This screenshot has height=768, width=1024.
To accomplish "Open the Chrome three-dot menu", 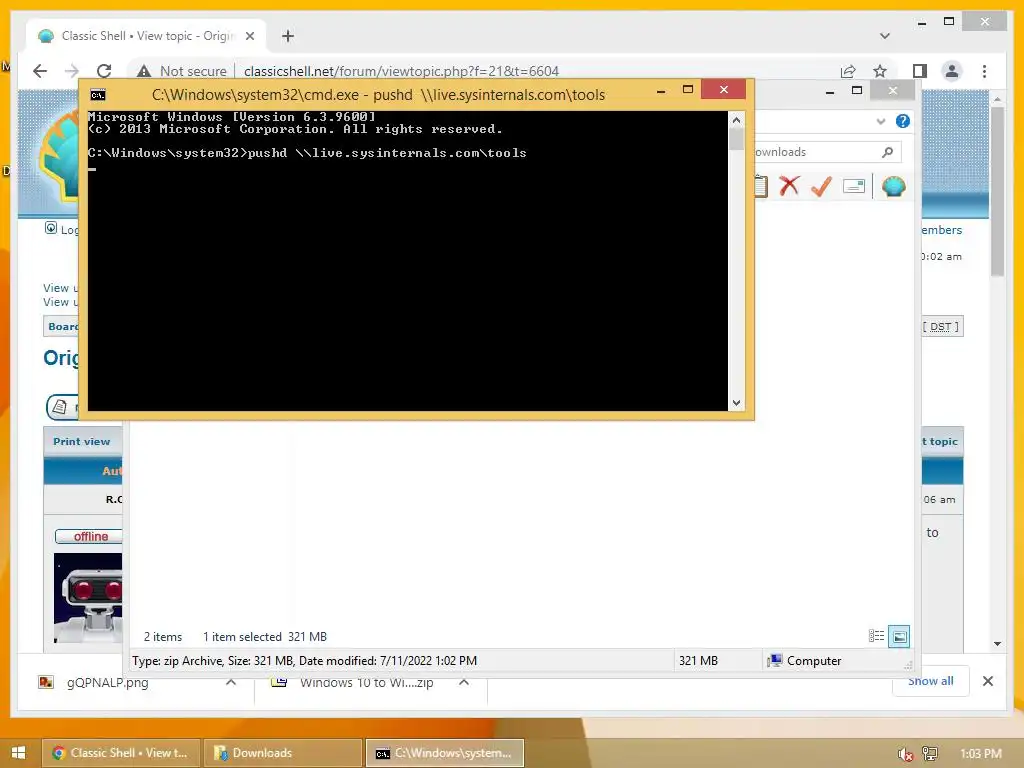I will 984,71.
